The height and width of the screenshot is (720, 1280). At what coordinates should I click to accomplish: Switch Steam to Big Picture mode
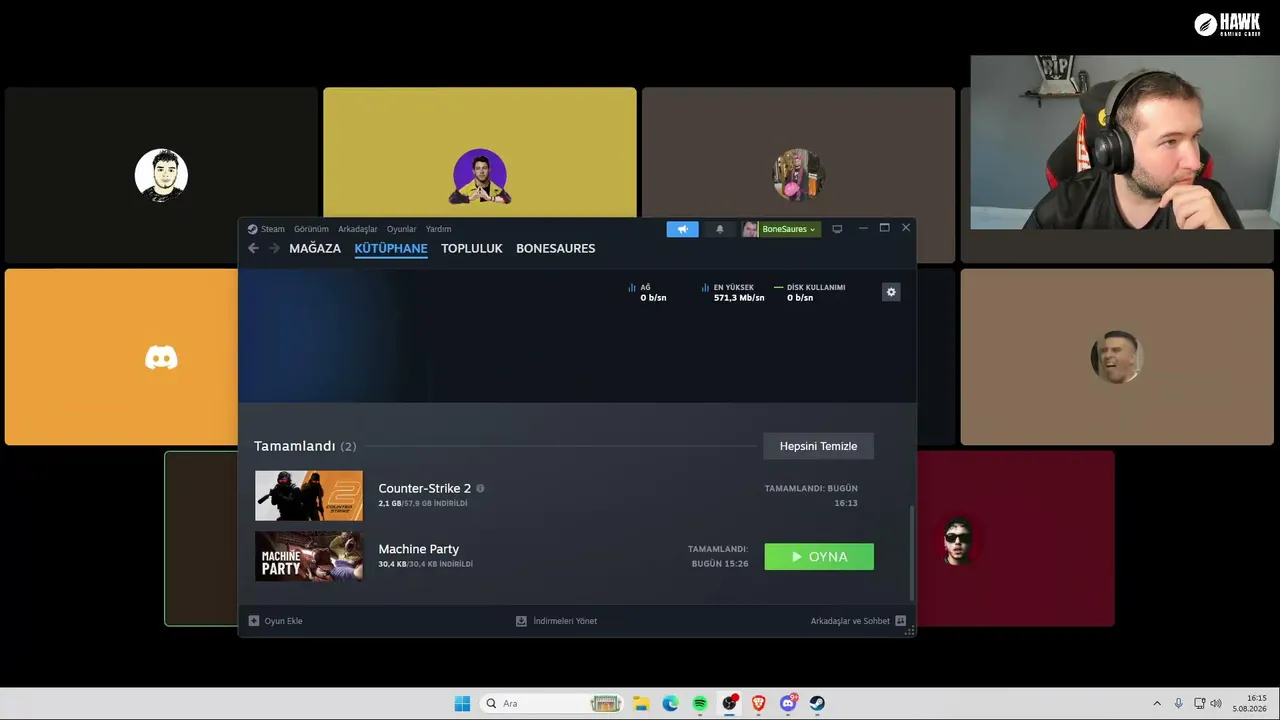click(837, 229)
